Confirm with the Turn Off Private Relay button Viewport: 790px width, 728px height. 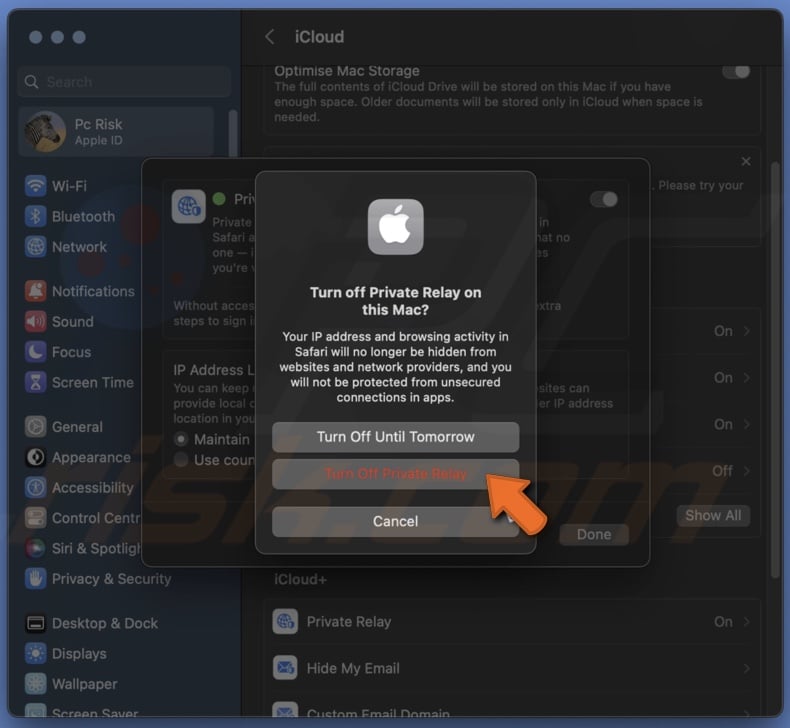point(395,474)
